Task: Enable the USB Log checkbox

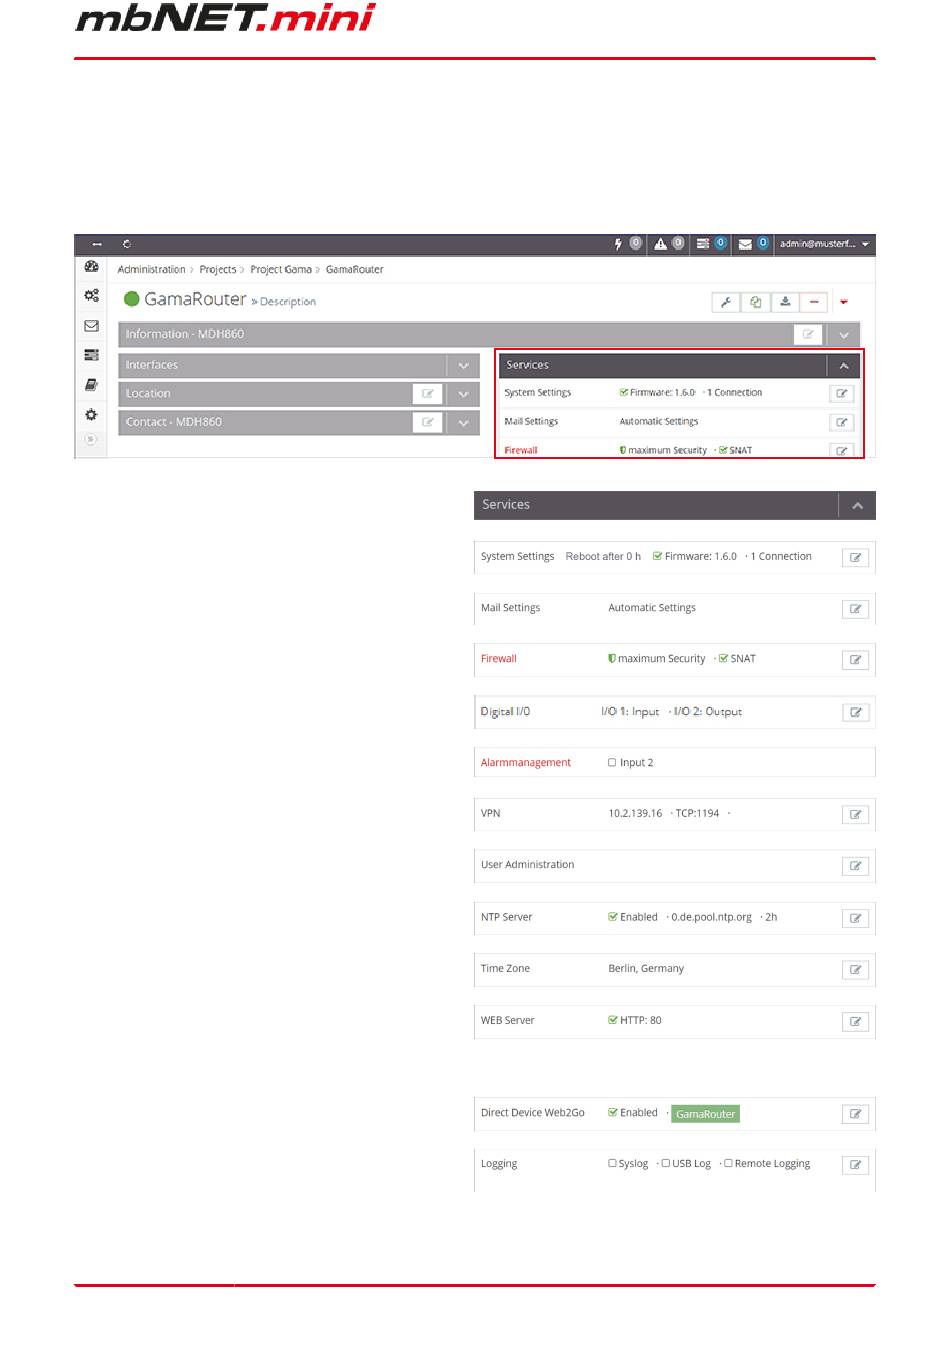Action: tap(666, 1164)
